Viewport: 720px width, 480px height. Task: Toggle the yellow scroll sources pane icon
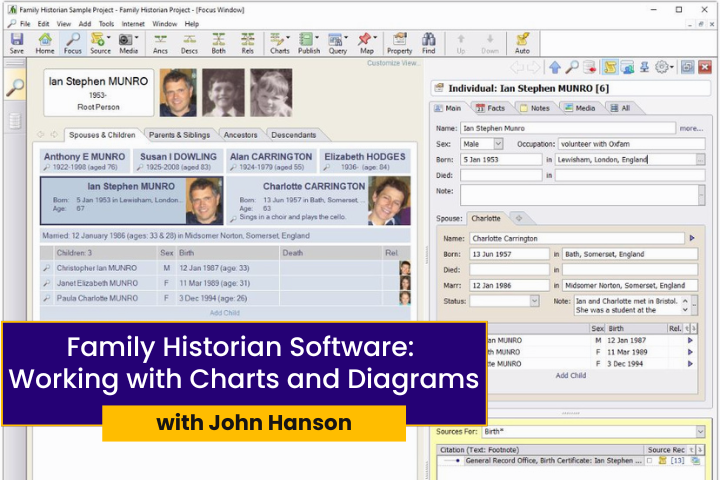tap(610, 68)
